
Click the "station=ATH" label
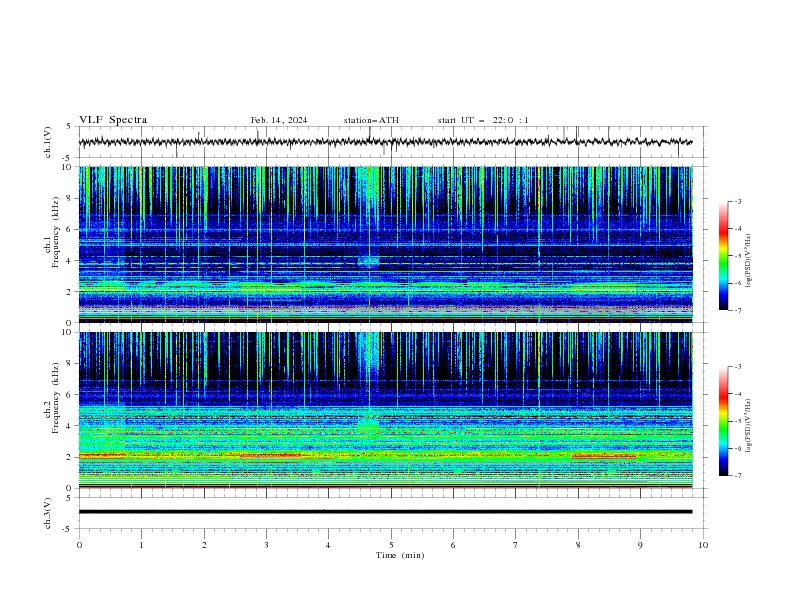[371, 120]
